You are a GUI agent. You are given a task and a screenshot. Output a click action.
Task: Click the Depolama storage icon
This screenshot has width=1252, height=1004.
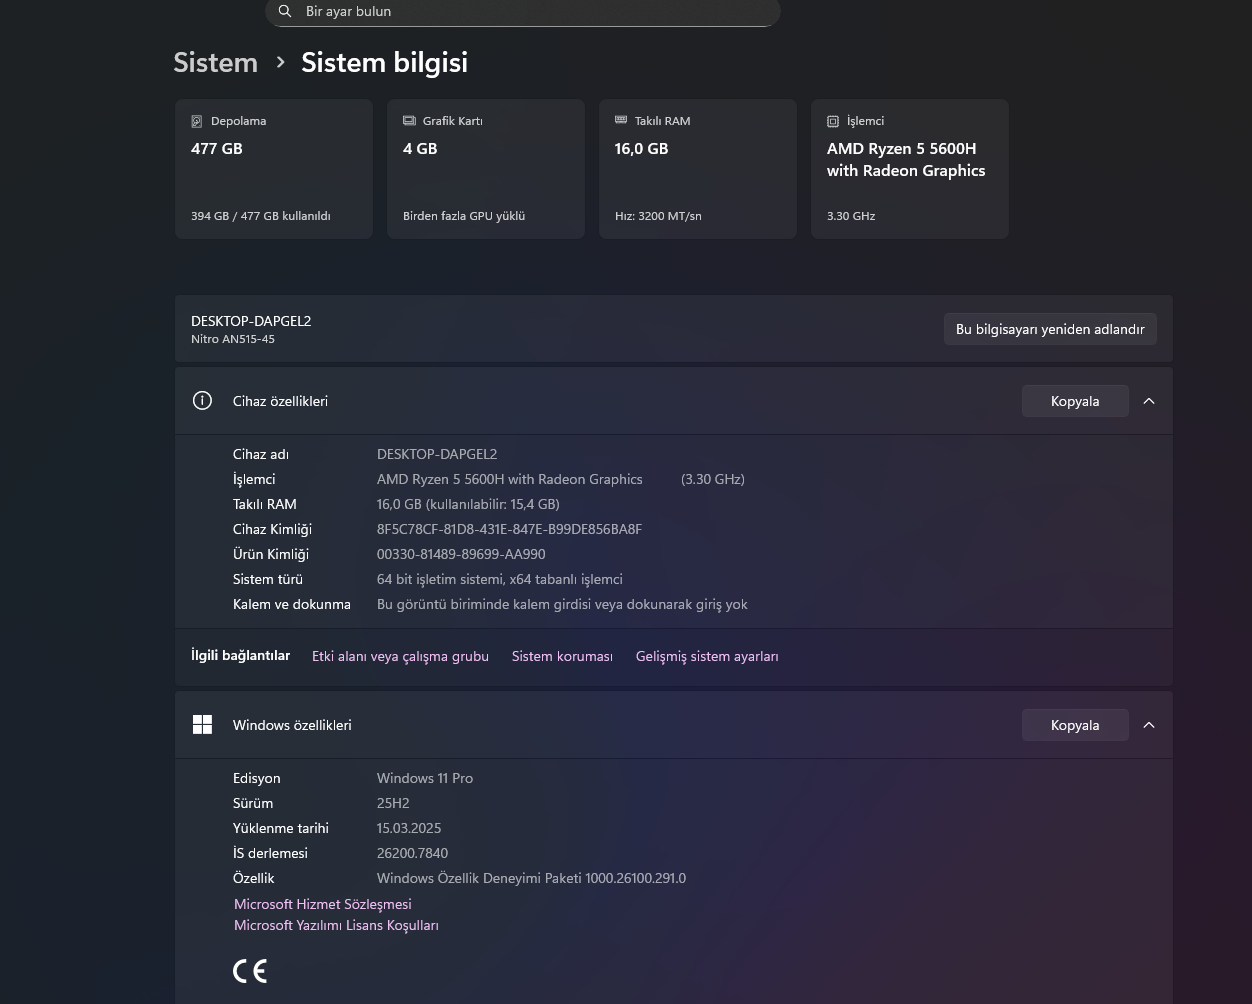click(x=197, y=121)
